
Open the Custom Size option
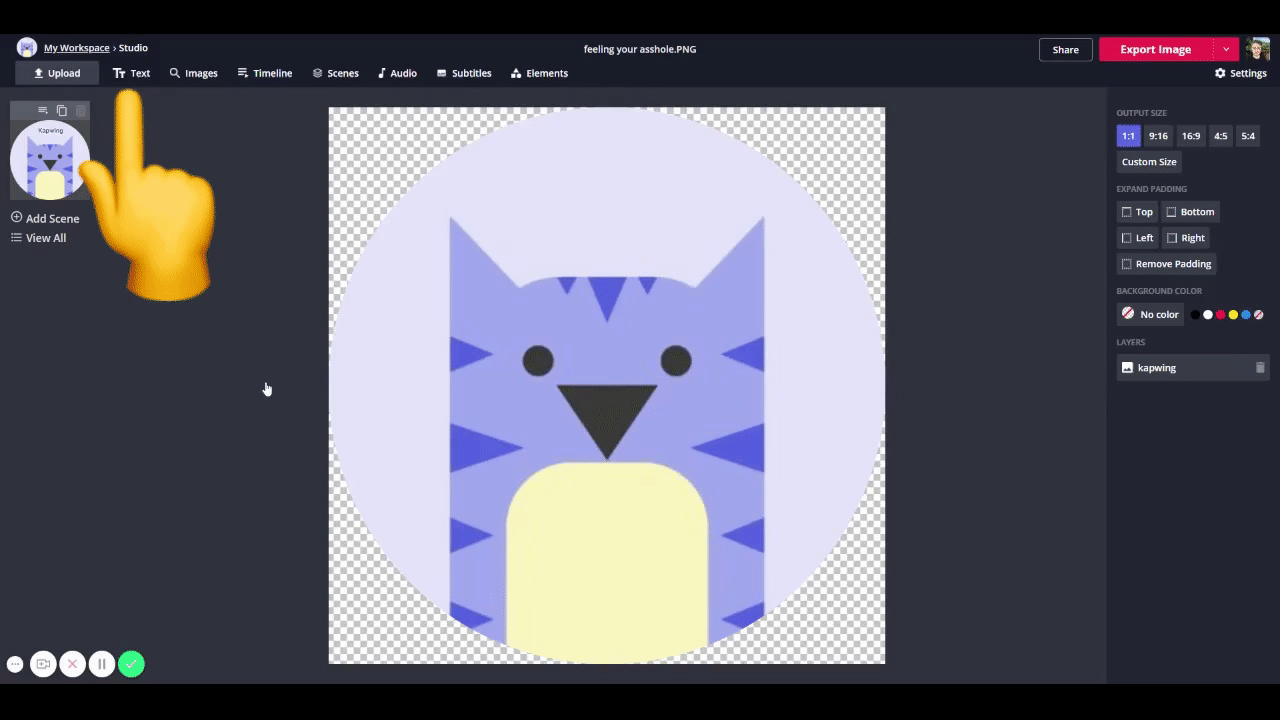pyautogui.click(x=1149, y=162)
